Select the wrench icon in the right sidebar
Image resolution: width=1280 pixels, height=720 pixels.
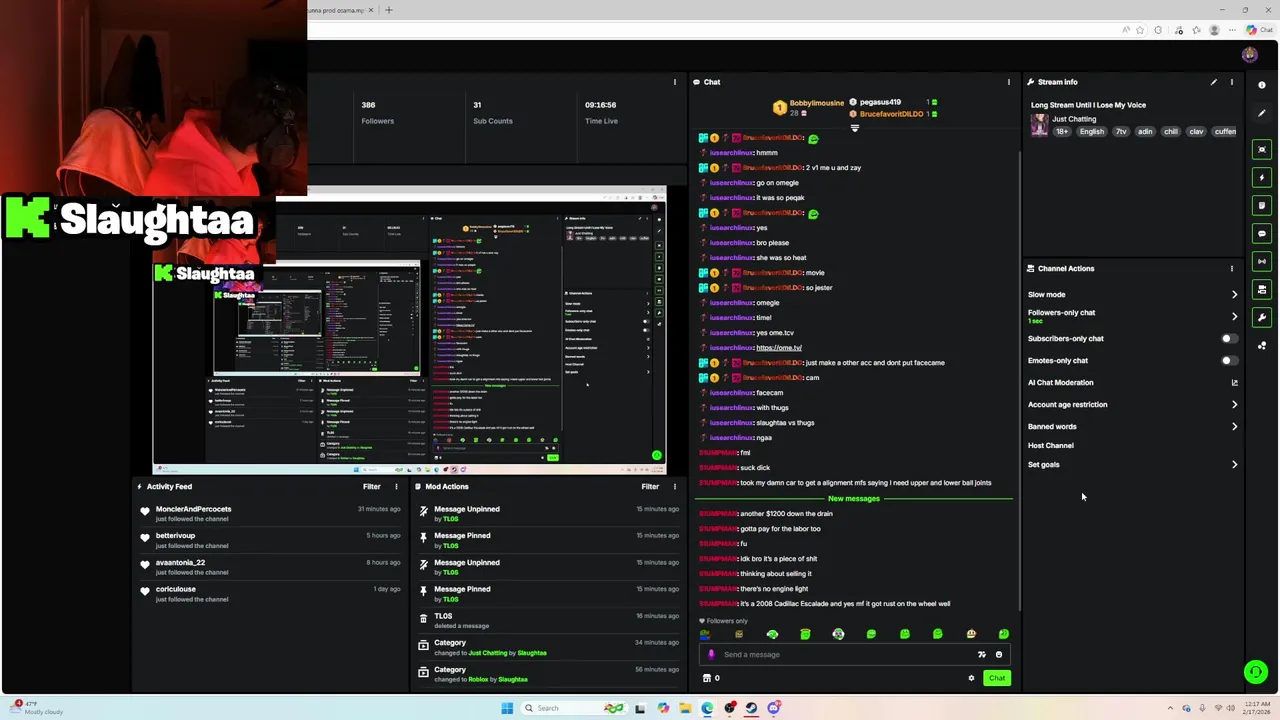1262,317
